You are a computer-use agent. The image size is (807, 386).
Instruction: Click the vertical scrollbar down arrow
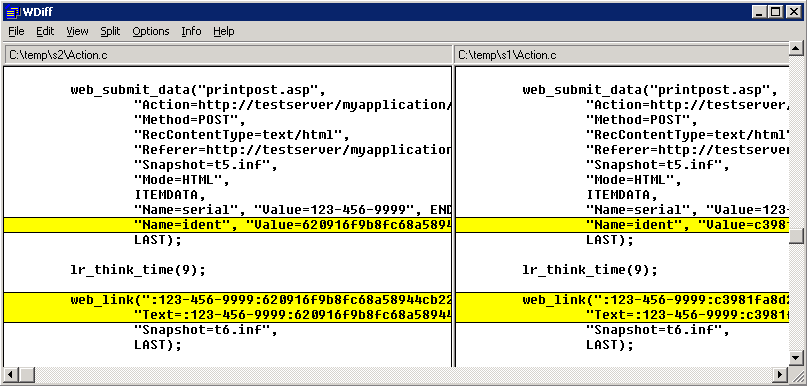coord(796,357)
